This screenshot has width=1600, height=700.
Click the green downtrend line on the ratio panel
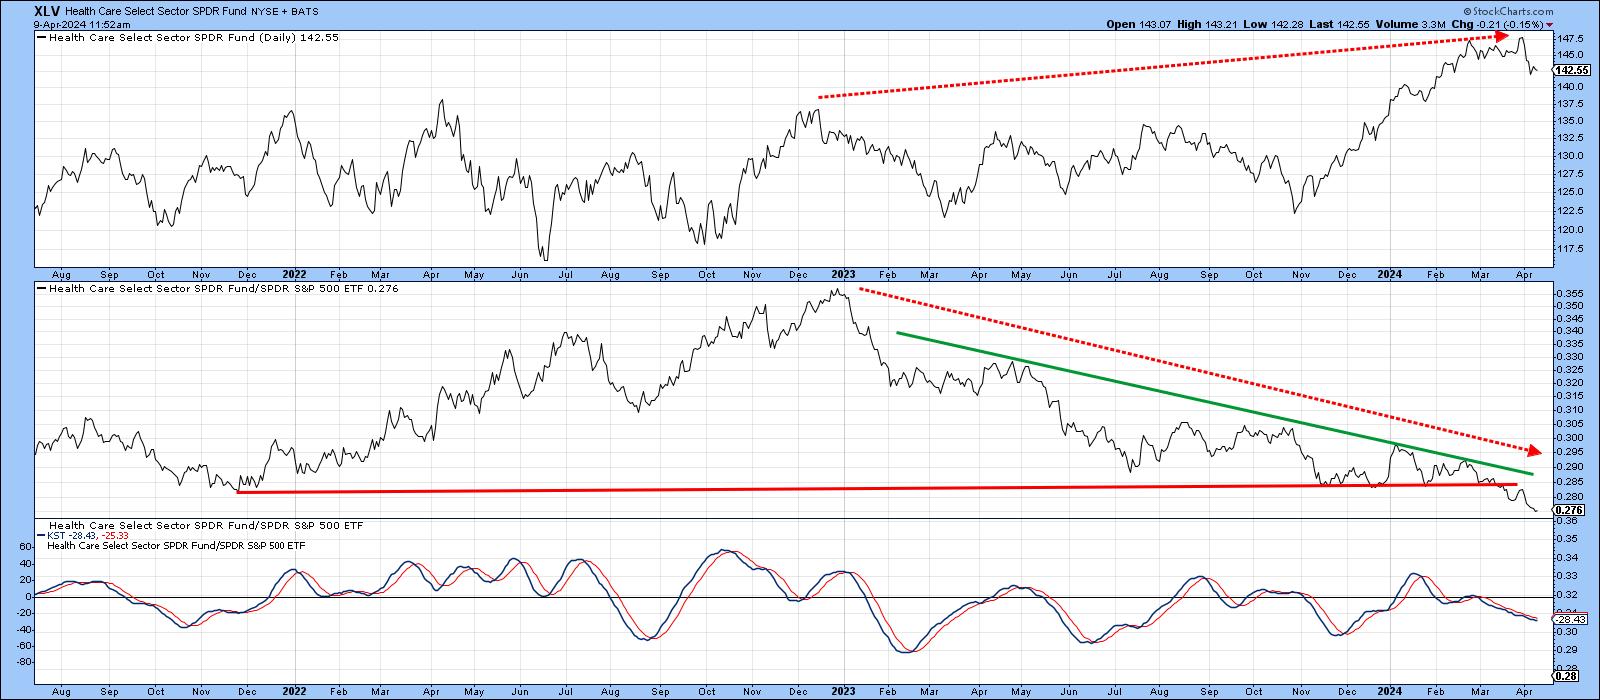click(x=1214, y=402)
